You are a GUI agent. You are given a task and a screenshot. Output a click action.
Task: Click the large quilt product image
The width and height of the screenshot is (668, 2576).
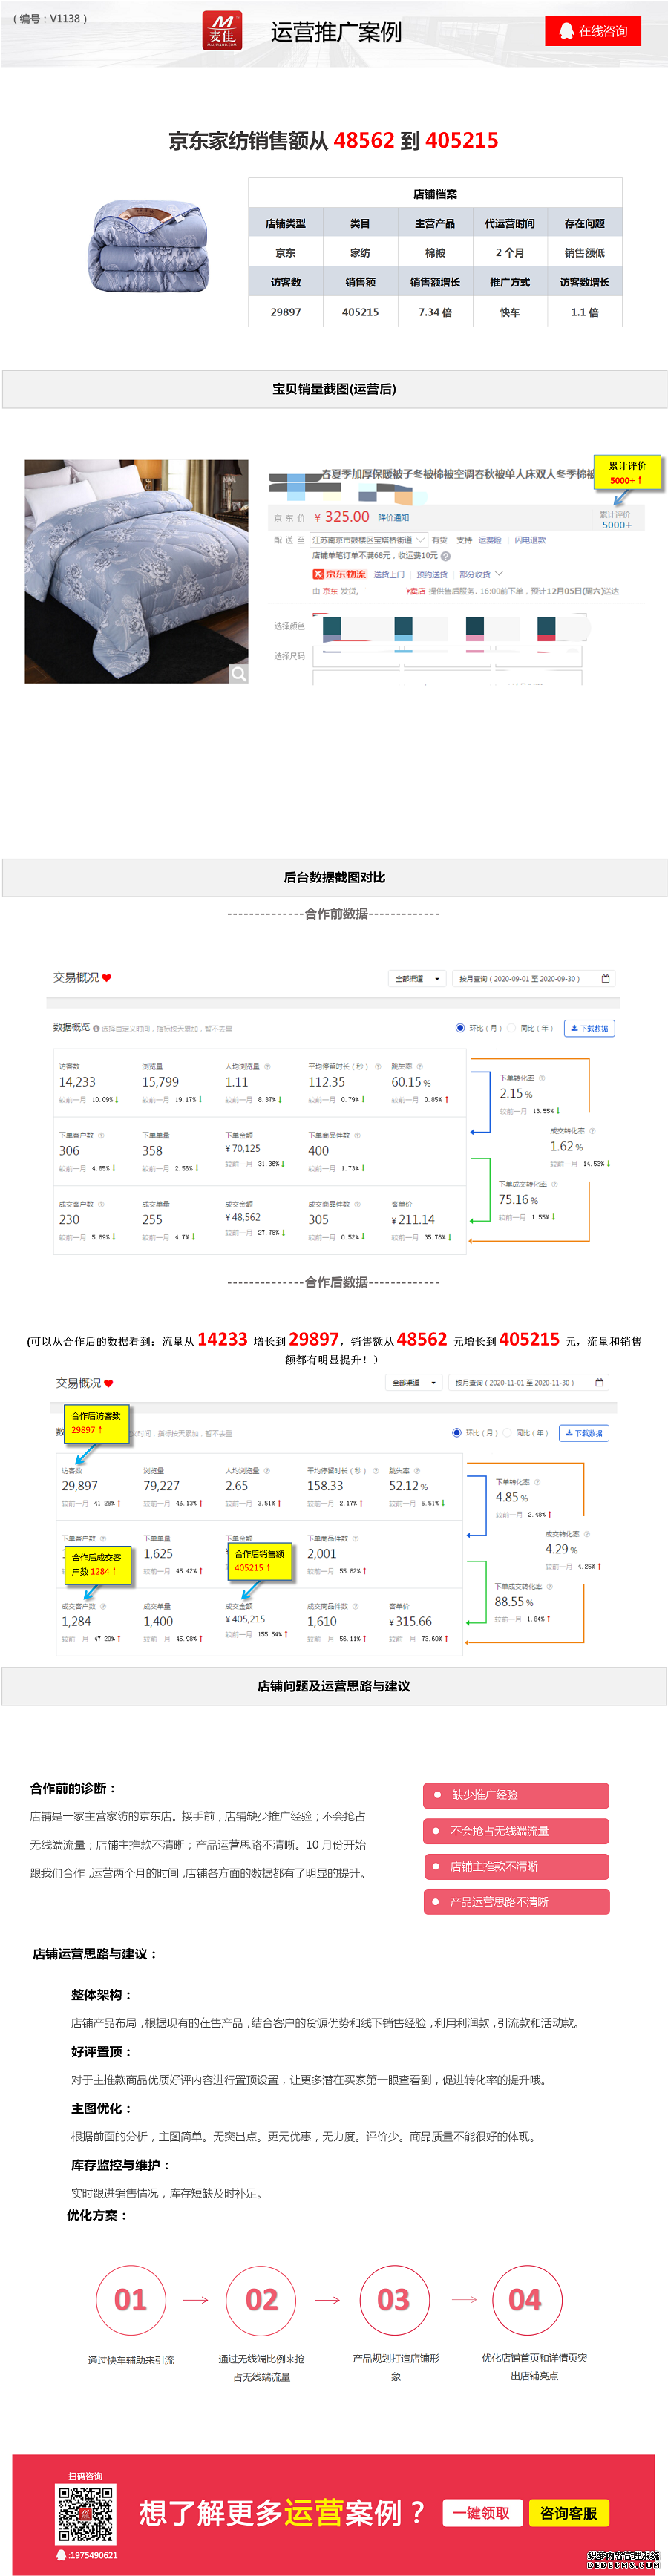tap(136, 571)
